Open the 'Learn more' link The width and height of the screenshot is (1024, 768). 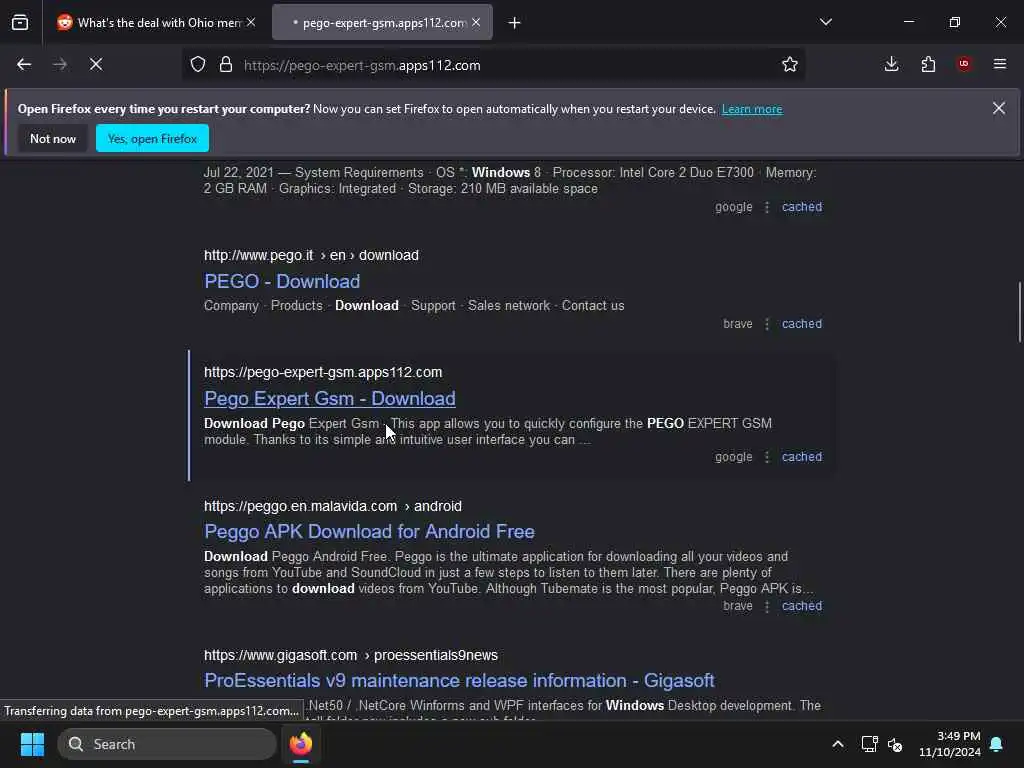pyautogui.click(x=752, y=109)
